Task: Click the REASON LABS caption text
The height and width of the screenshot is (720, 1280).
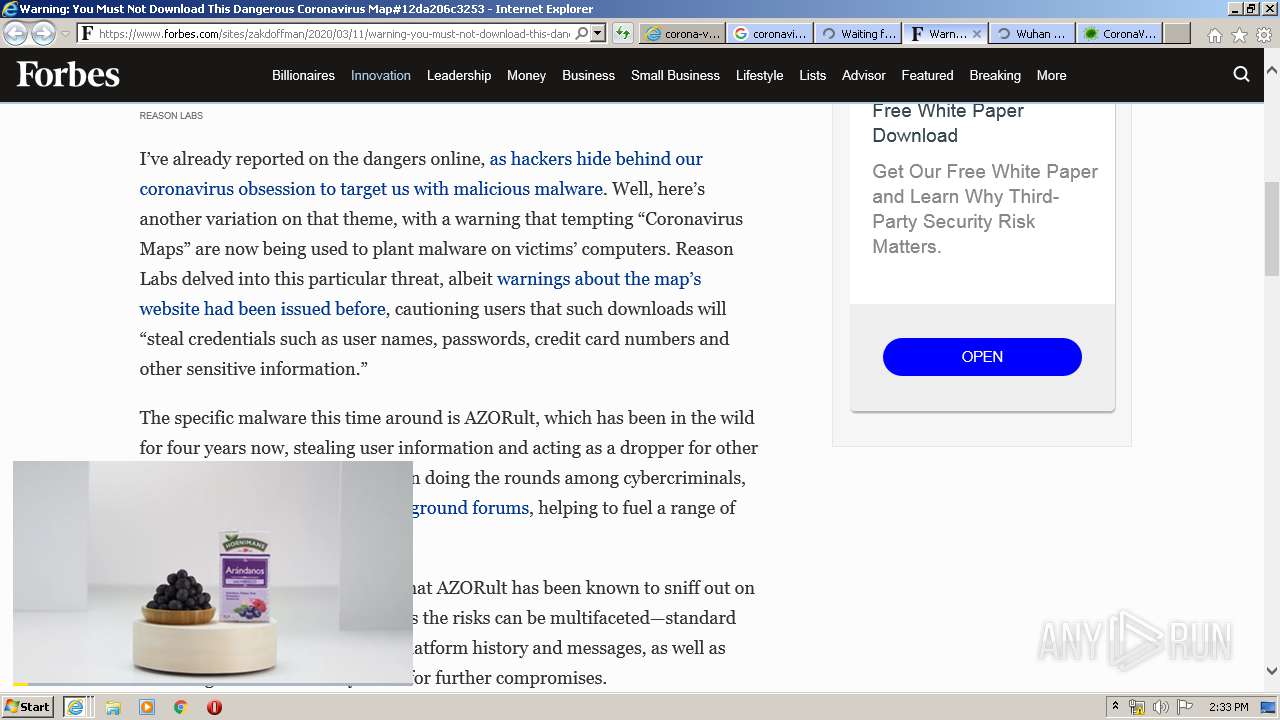Action: [171, 116]
